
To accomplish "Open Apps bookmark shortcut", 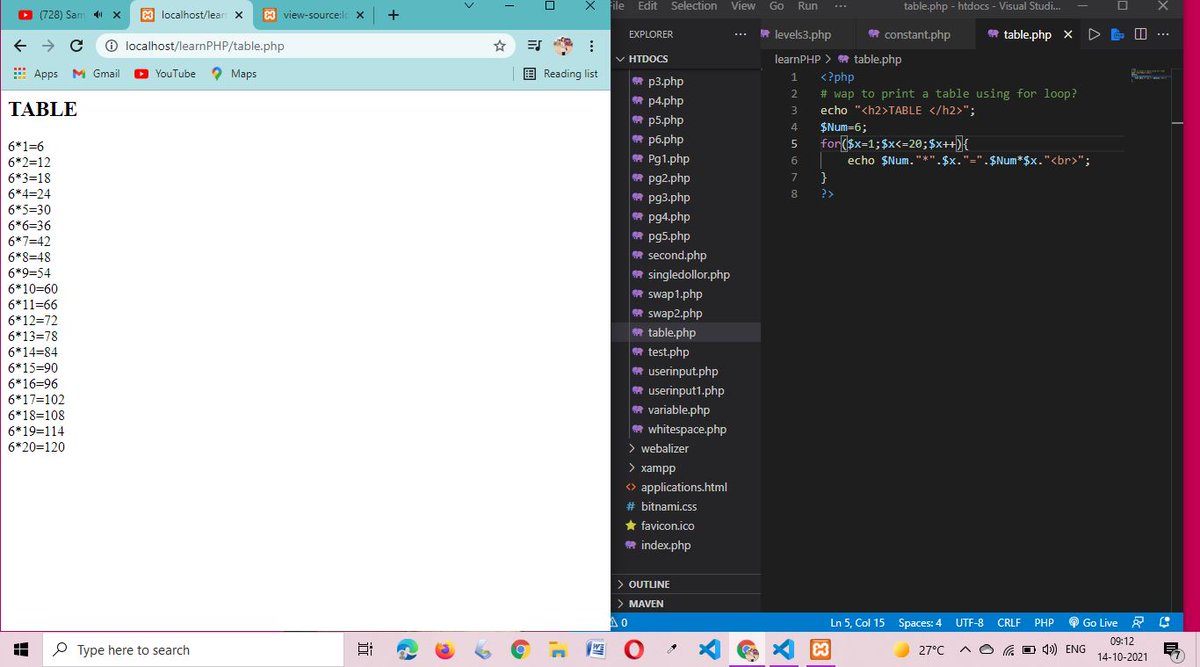I will pyautogui.click(x=35, y=74).
